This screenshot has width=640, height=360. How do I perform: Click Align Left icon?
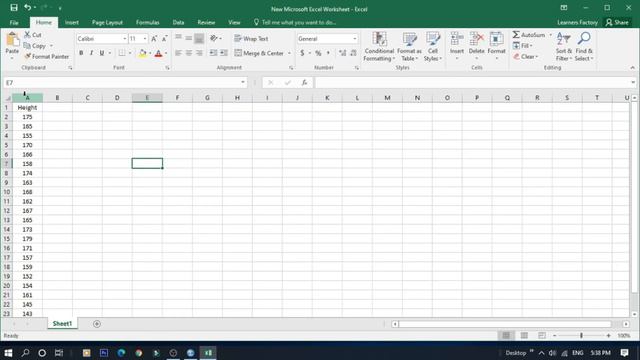coord(178,53)
